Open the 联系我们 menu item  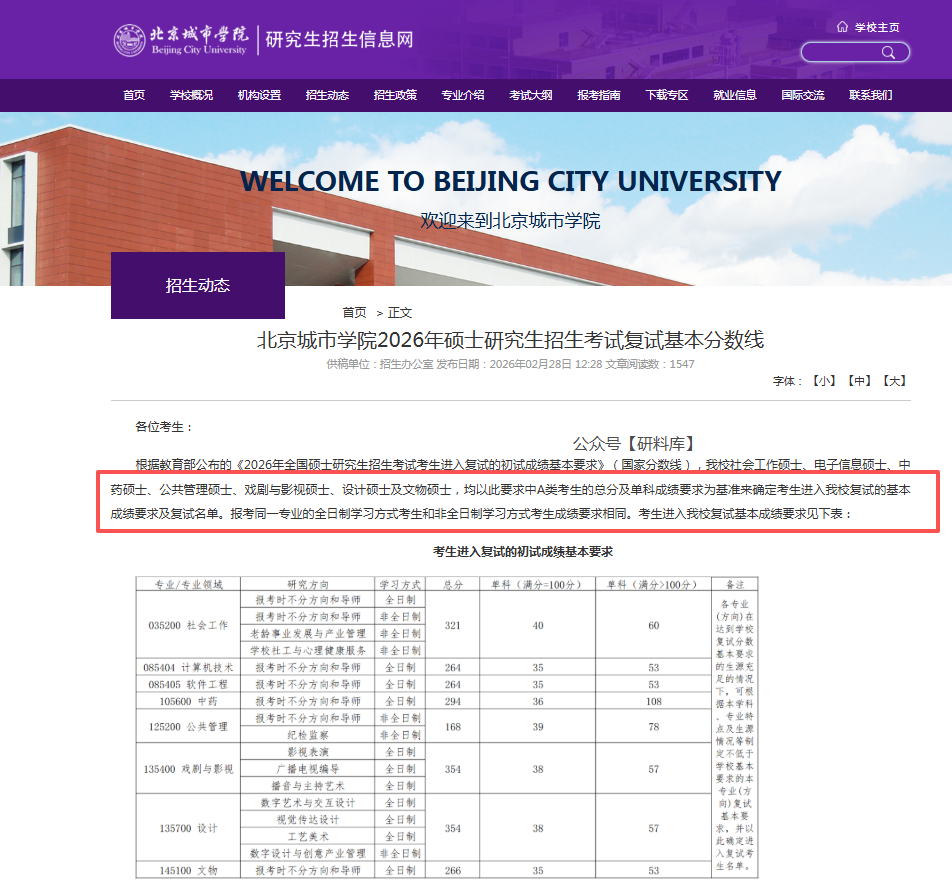(x=871, y=95)
